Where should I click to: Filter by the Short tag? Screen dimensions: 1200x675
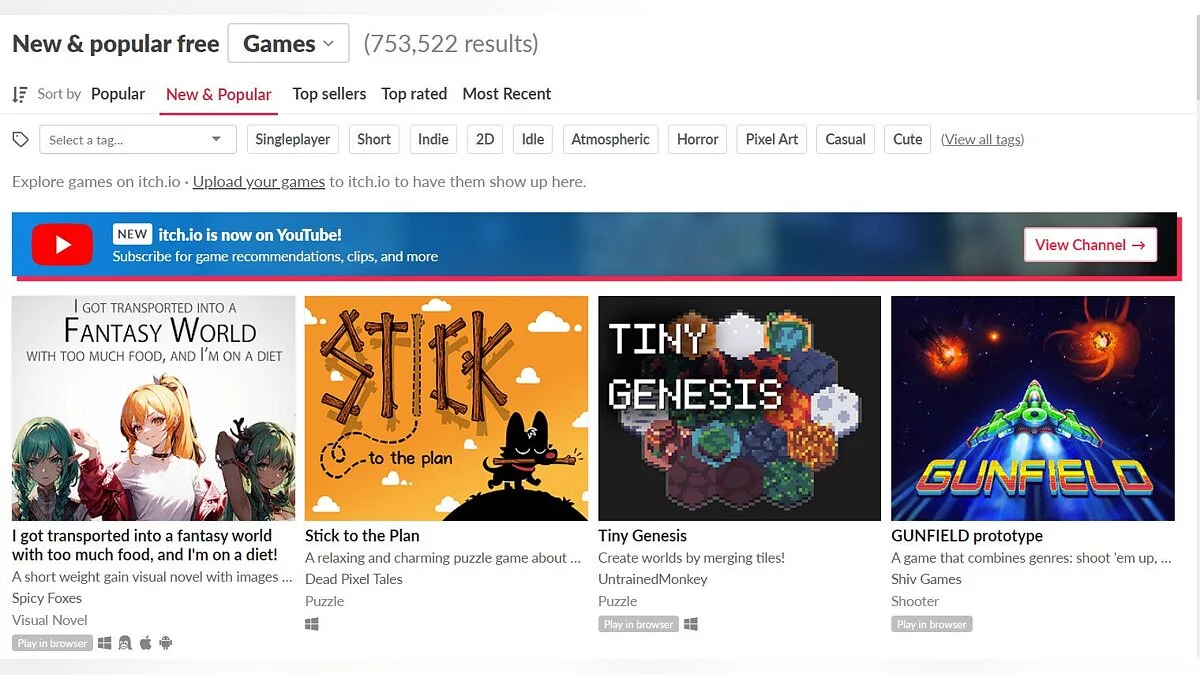pyautogui.click(x=374, y=139)
